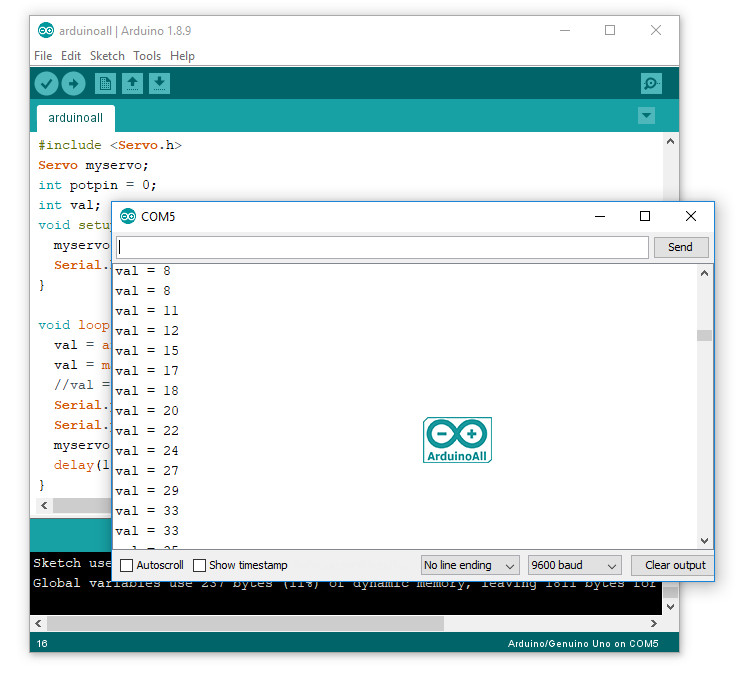
Task: Save the sketch with the down-arrow icon
Action: [x=159, y=84]
